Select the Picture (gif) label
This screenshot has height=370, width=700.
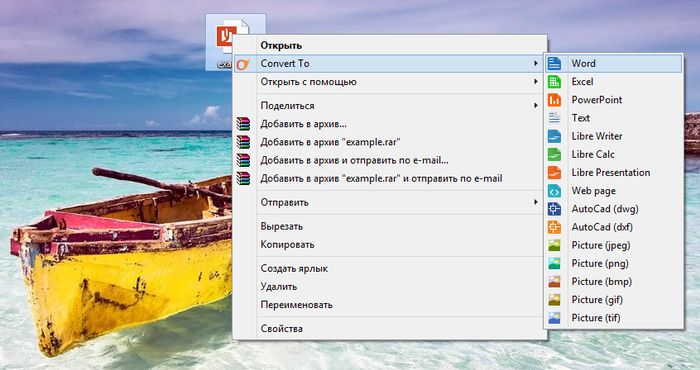coord(597,300)
